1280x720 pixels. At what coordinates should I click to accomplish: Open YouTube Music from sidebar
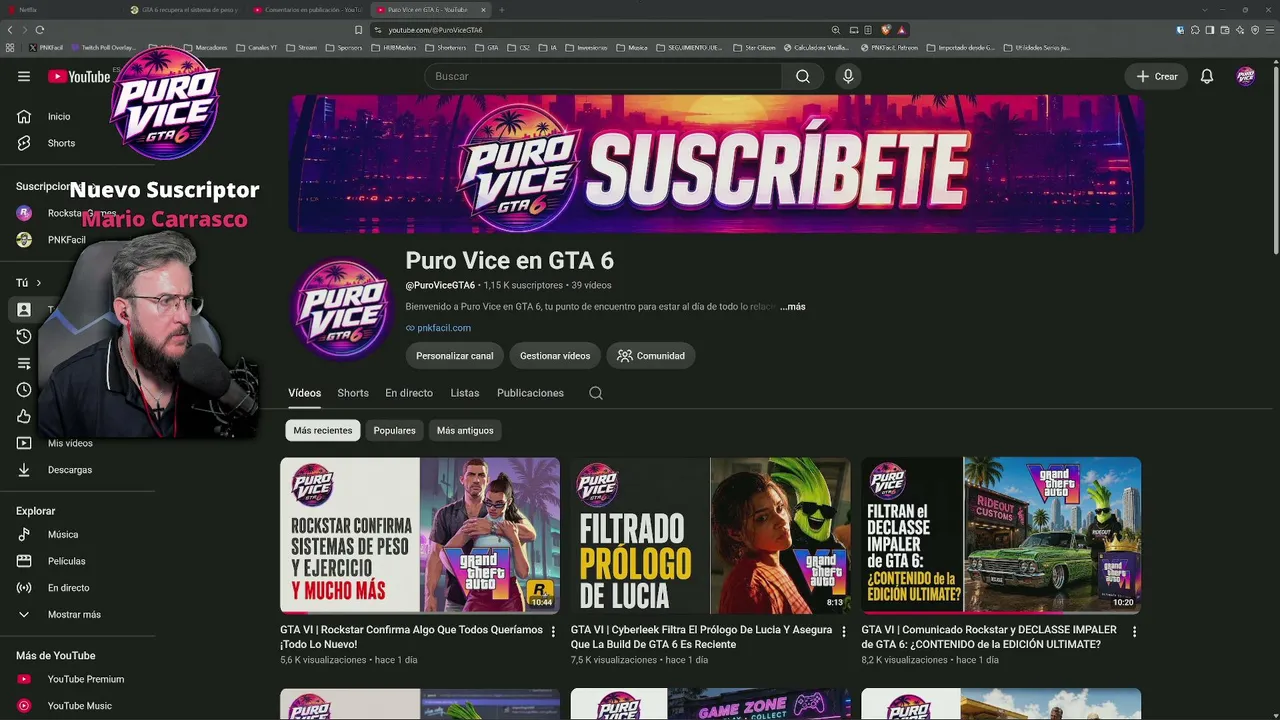coord(80,706)
